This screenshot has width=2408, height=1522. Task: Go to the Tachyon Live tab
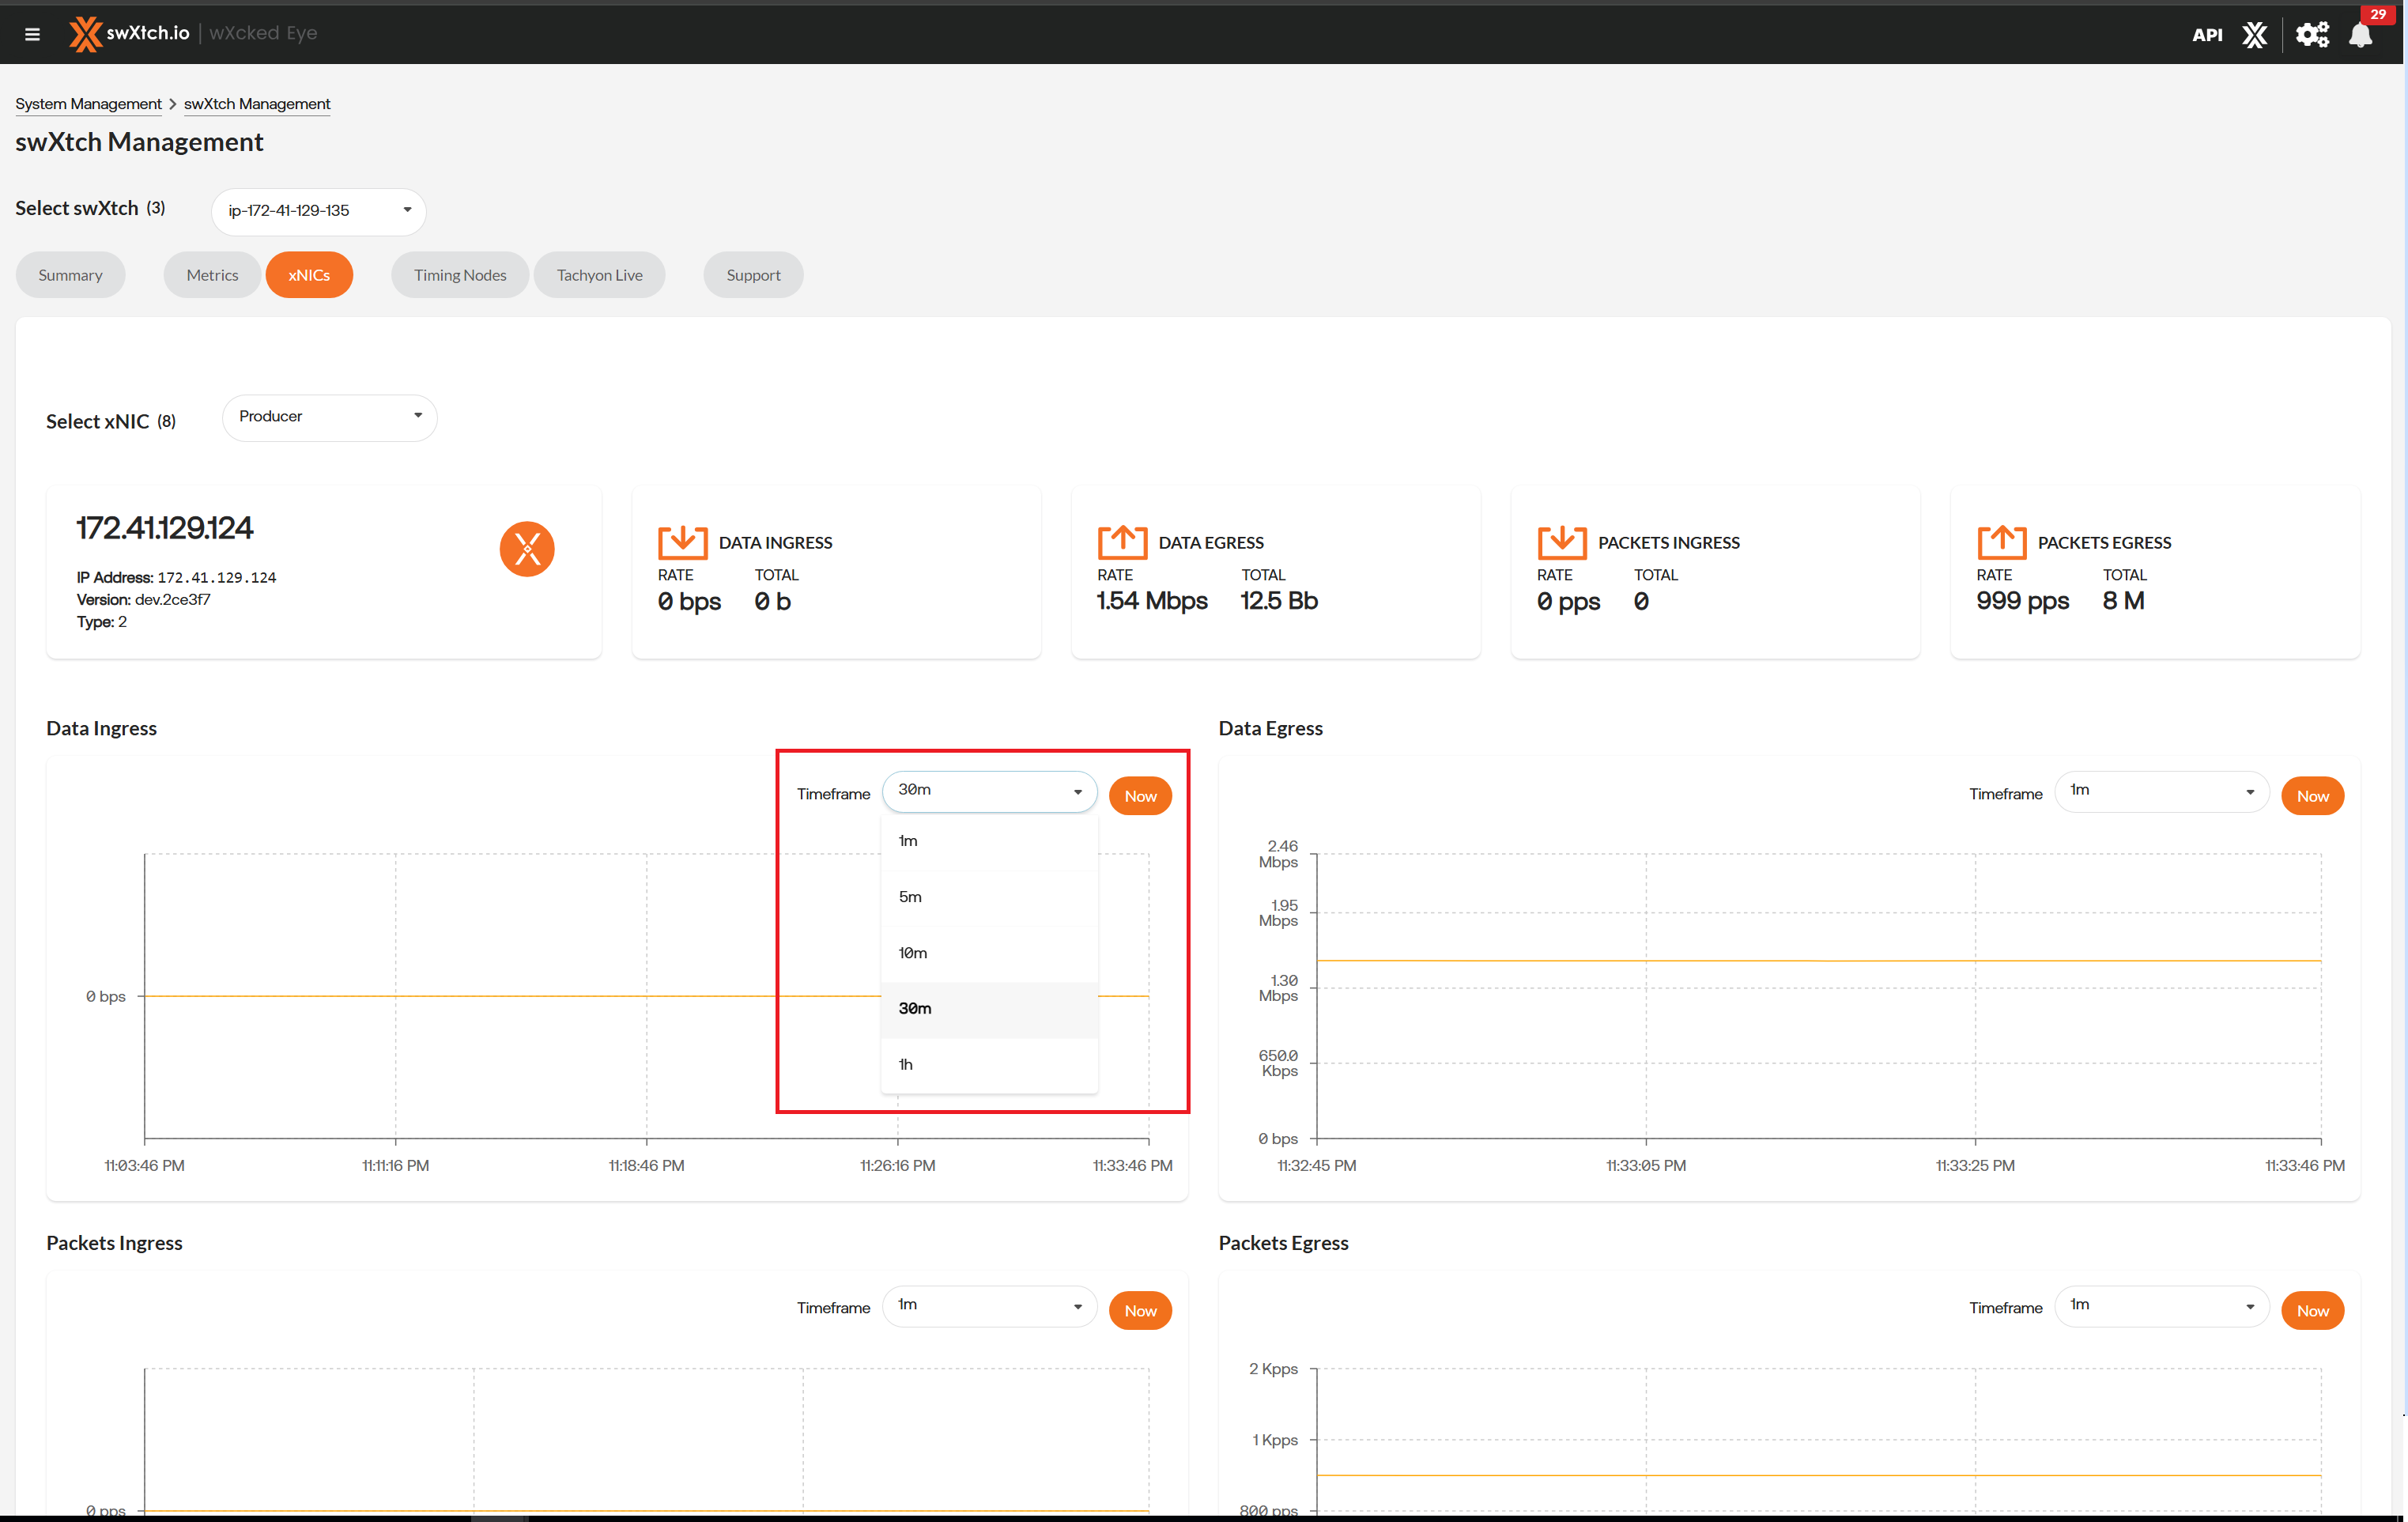point(599,275)
